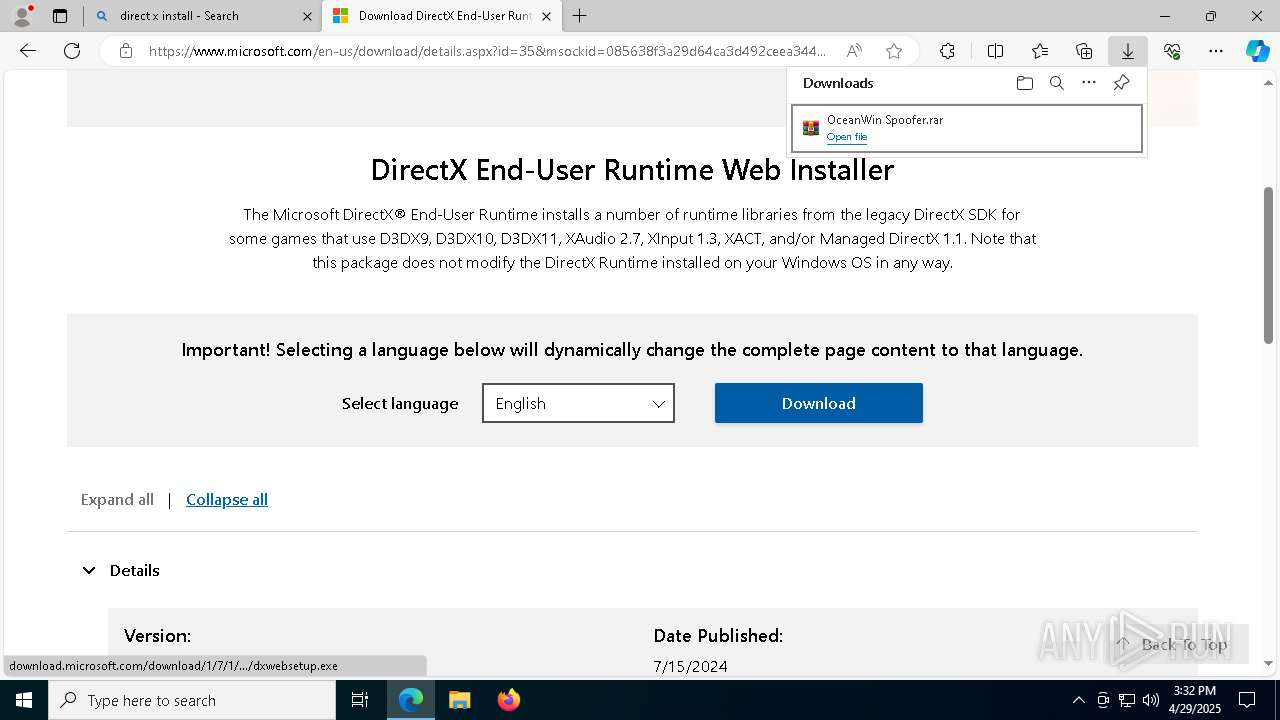1280x720 pixels.
Task: Close the 'direct x install - Search' tab
Action: tap(307, 16)
